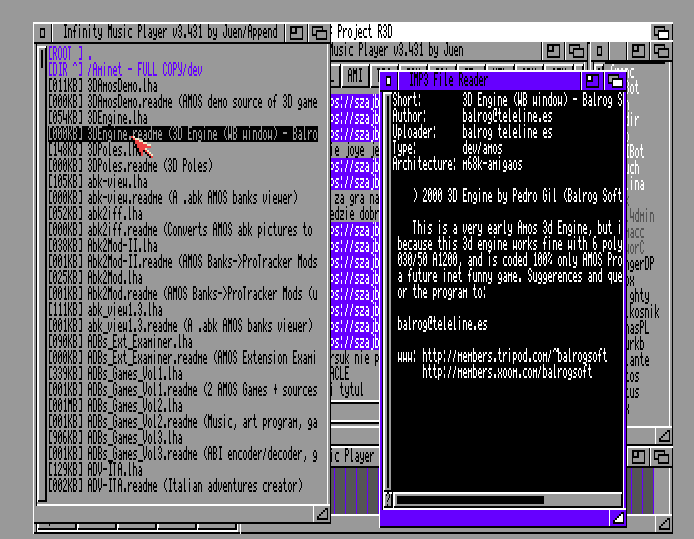Close the IMP3 File Reader window
The width and height of the screenshot is (694, 539).
tap(389, 81)
